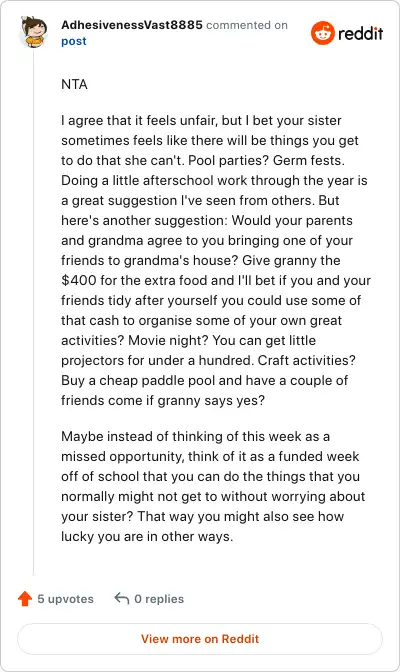Click the "projectors for under a hundred" line
The image size is (400, 672).
208,360
